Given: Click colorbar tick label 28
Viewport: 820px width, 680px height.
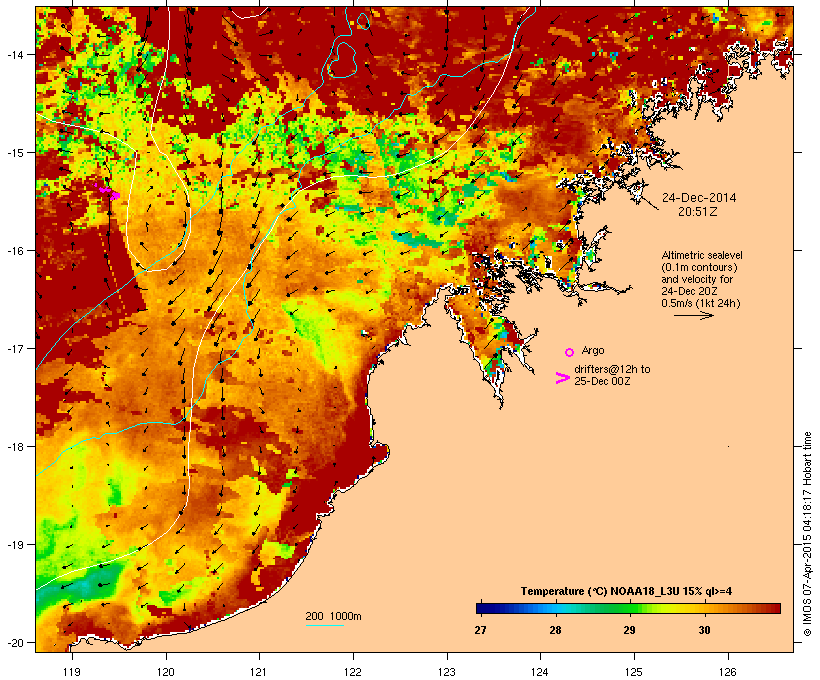Looking at the screenshot, I should (555, 630).
